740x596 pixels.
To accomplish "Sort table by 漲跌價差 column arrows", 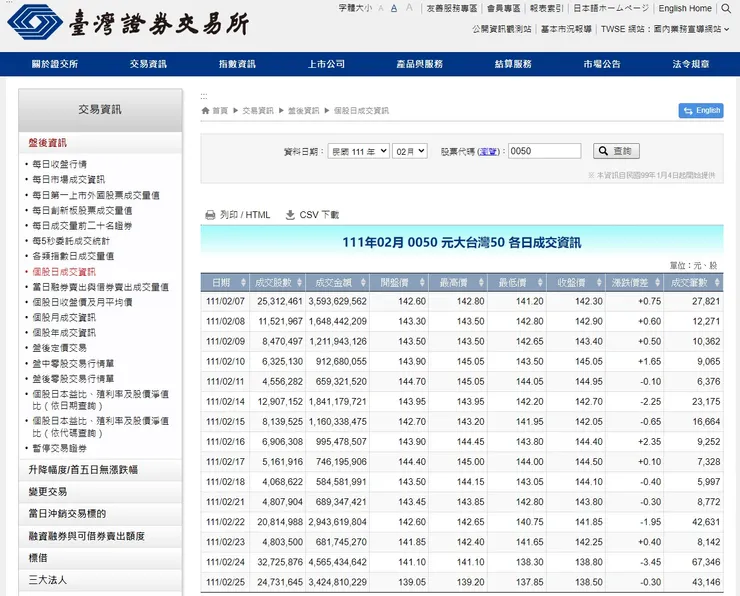I will [x=658, y=283].
